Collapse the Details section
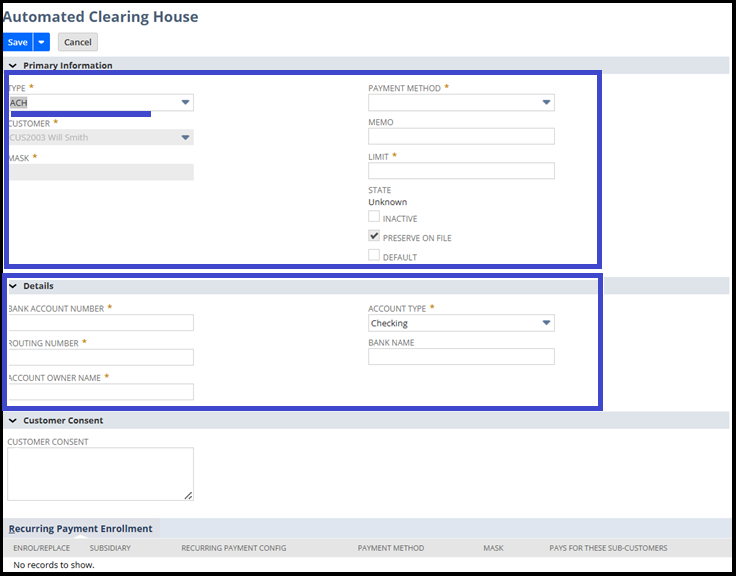The height and width of the screenshot is (576, 736). [x=13, y=286]
